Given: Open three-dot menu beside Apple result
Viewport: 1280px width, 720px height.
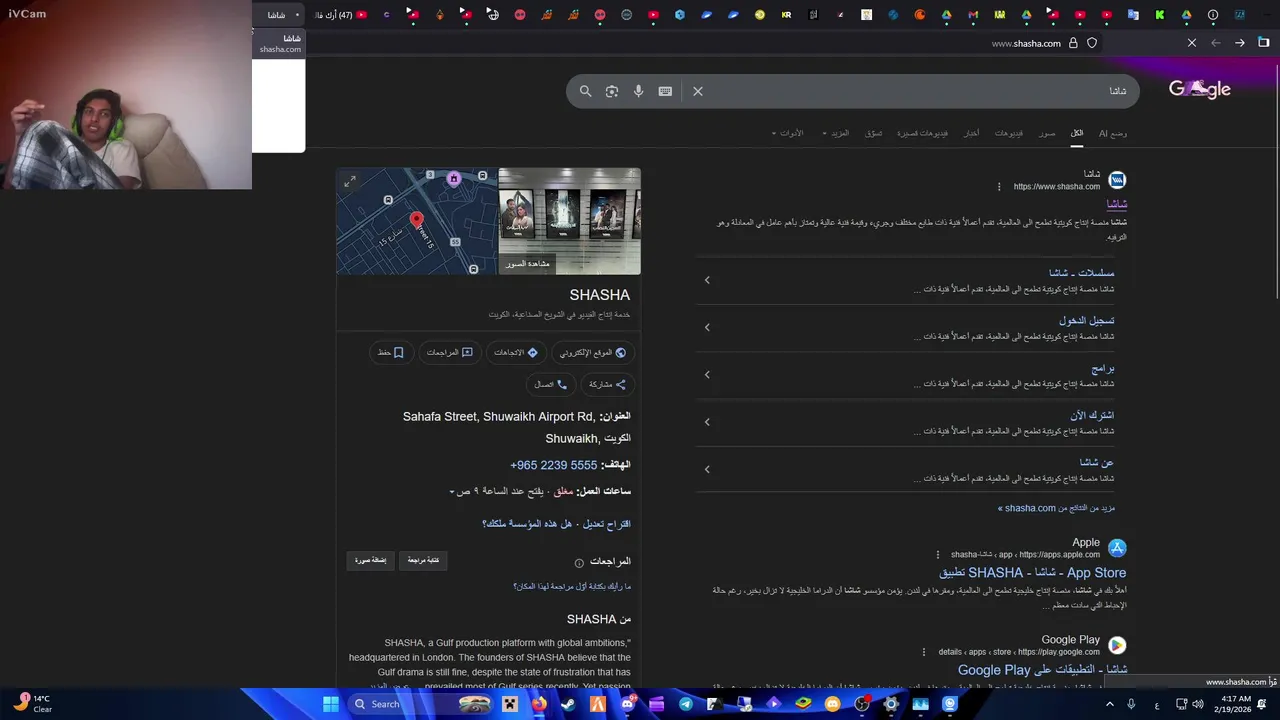Looking at the screenshot, I should 937,554.
